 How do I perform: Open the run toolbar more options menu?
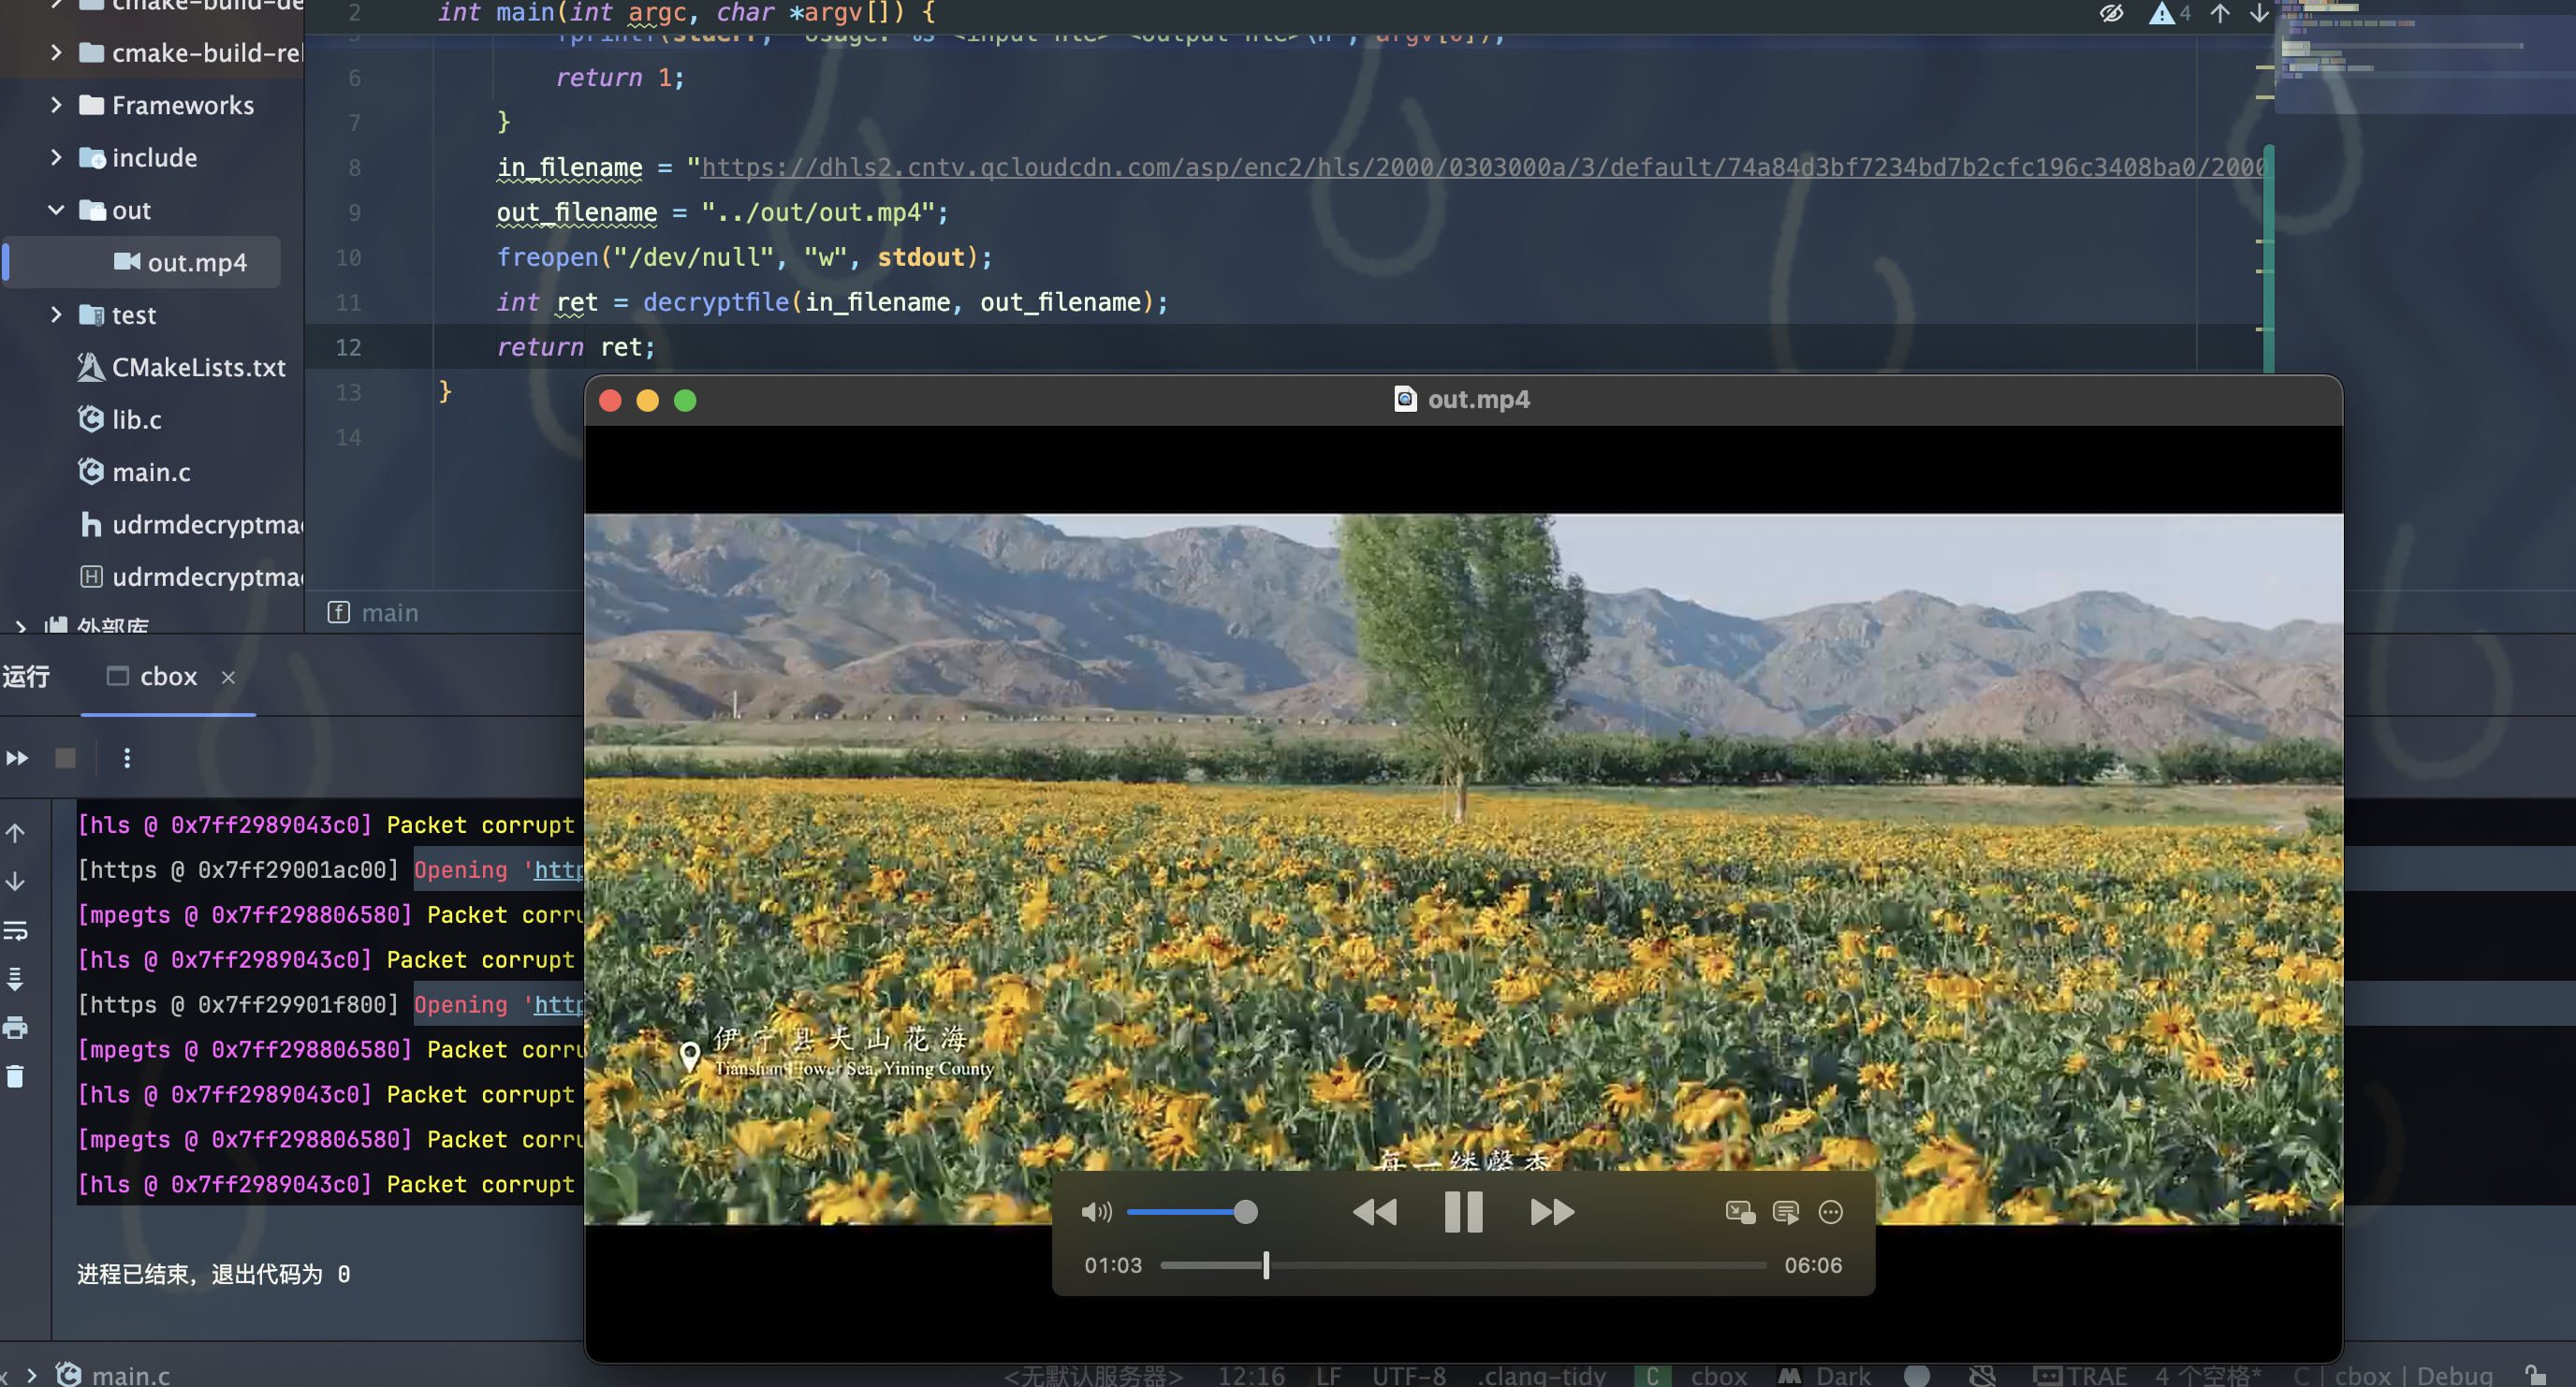(127, 758)
